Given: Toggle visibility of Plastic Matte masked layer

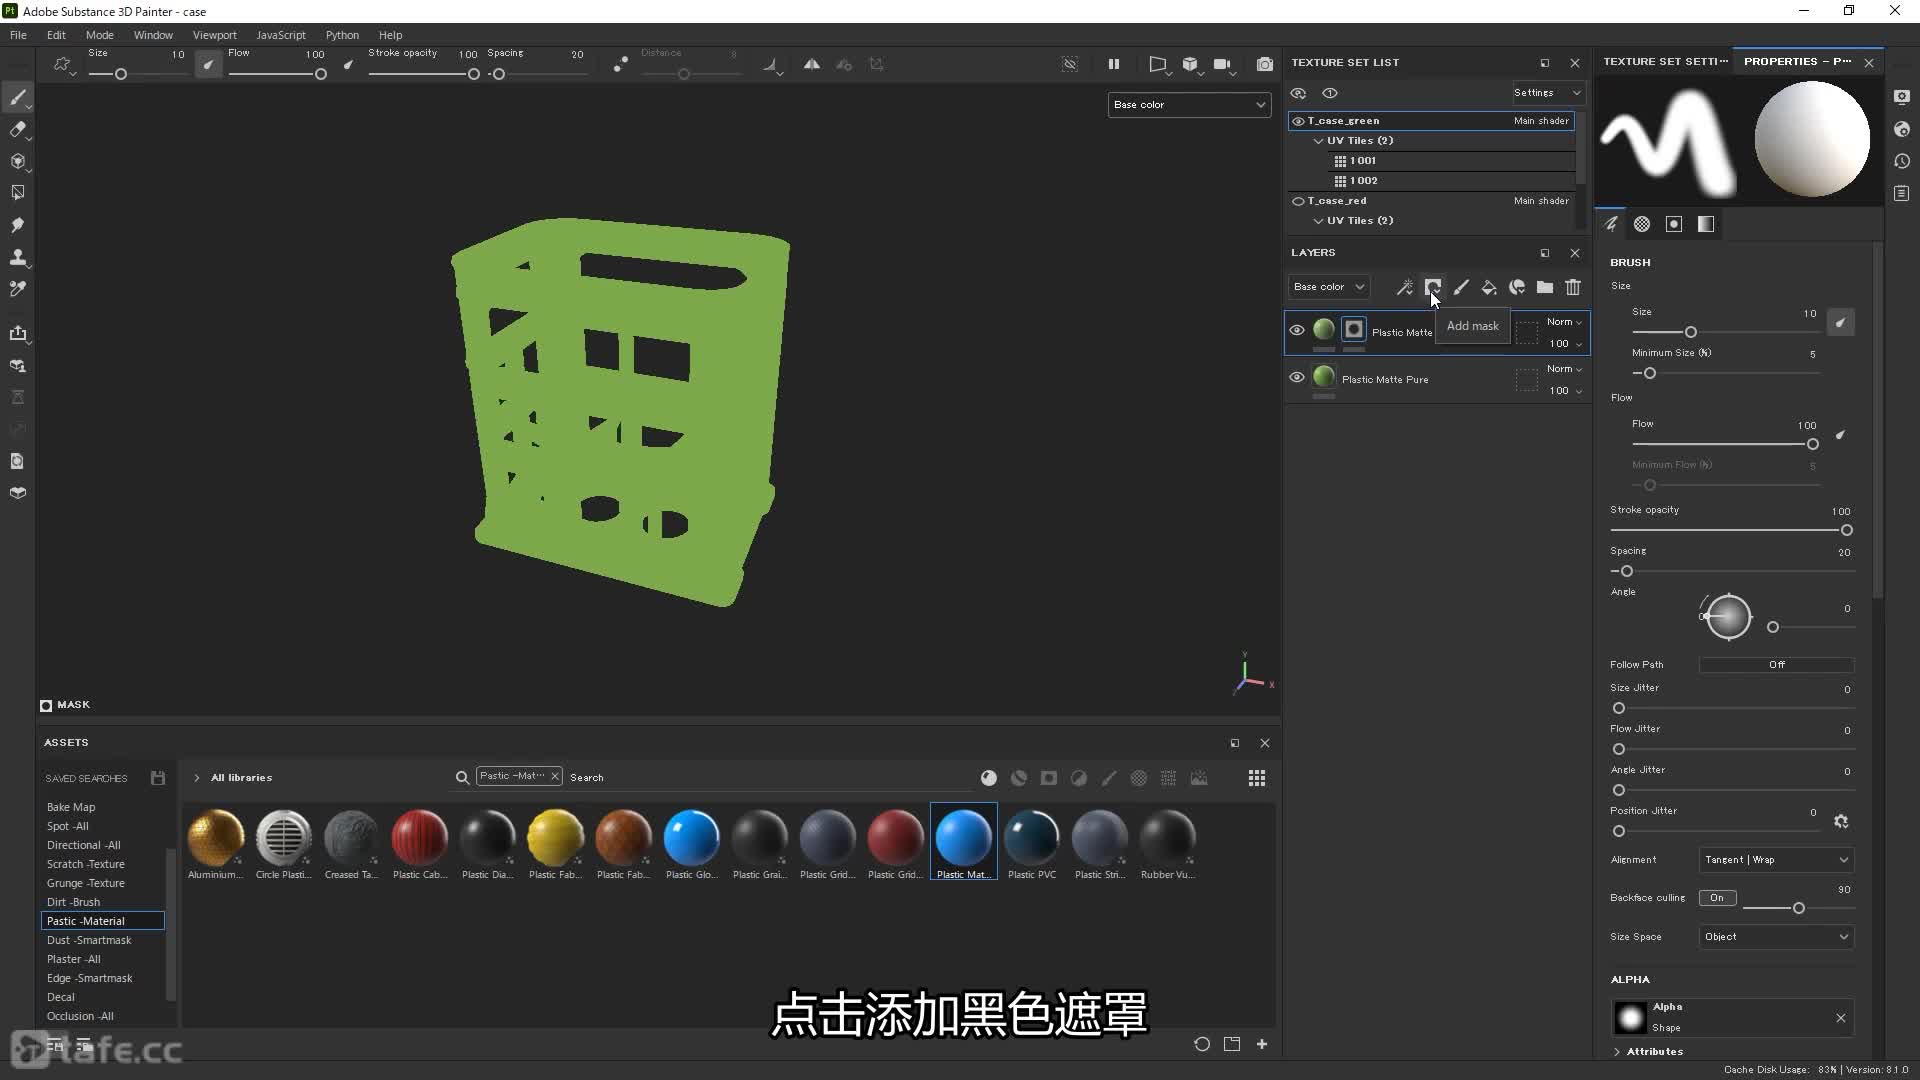Looking at the screenshot, I should tap(1297, 330).
